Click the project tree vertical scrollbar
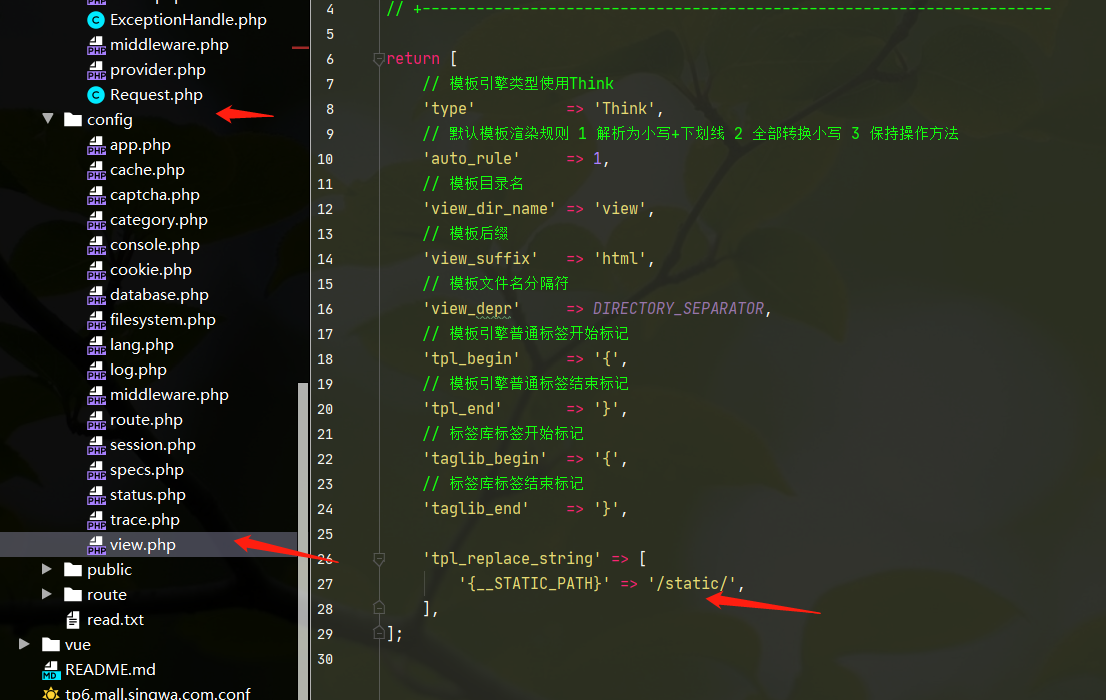Image resolution: width=1106 pixels, height=700 pixels. [303, 541]
